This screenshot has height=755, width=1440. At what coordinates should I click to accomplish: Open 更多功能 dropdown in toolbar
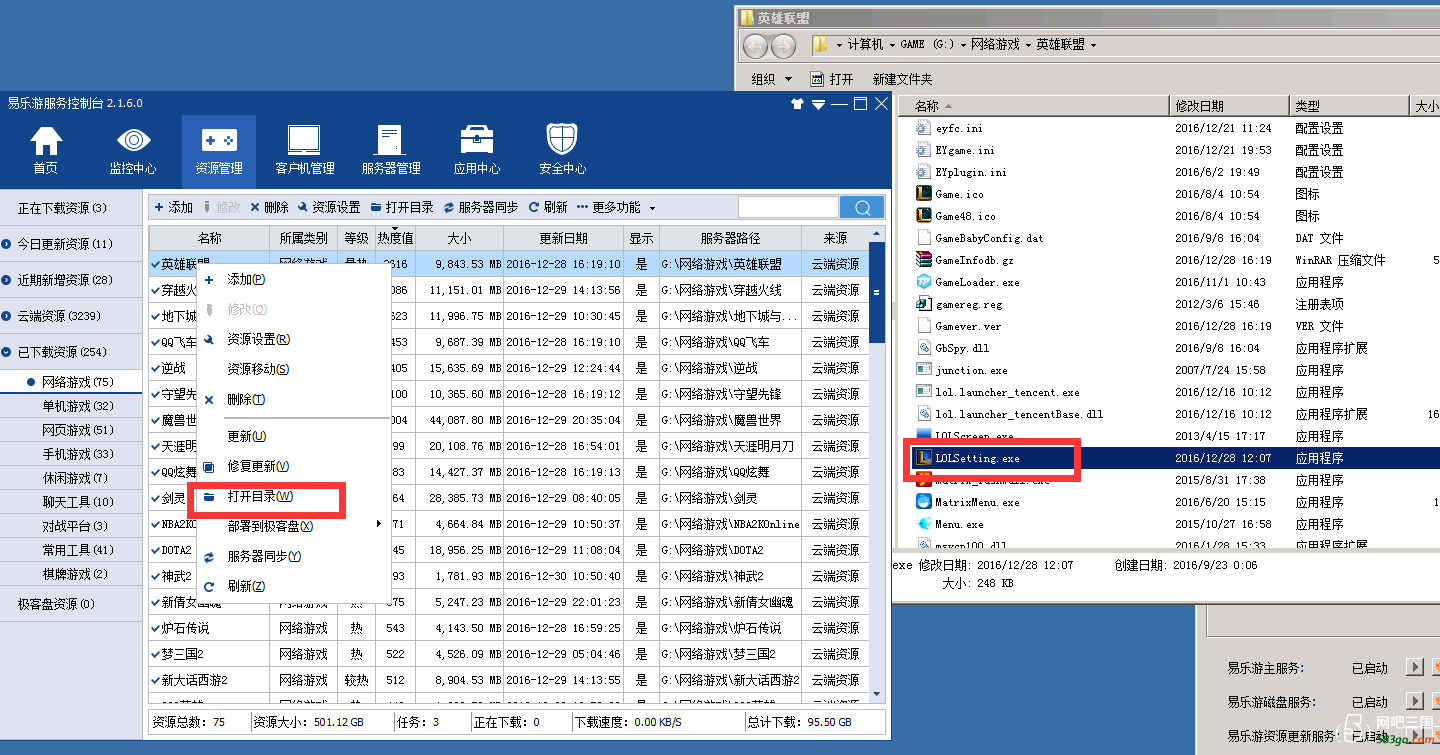(617, 207)
